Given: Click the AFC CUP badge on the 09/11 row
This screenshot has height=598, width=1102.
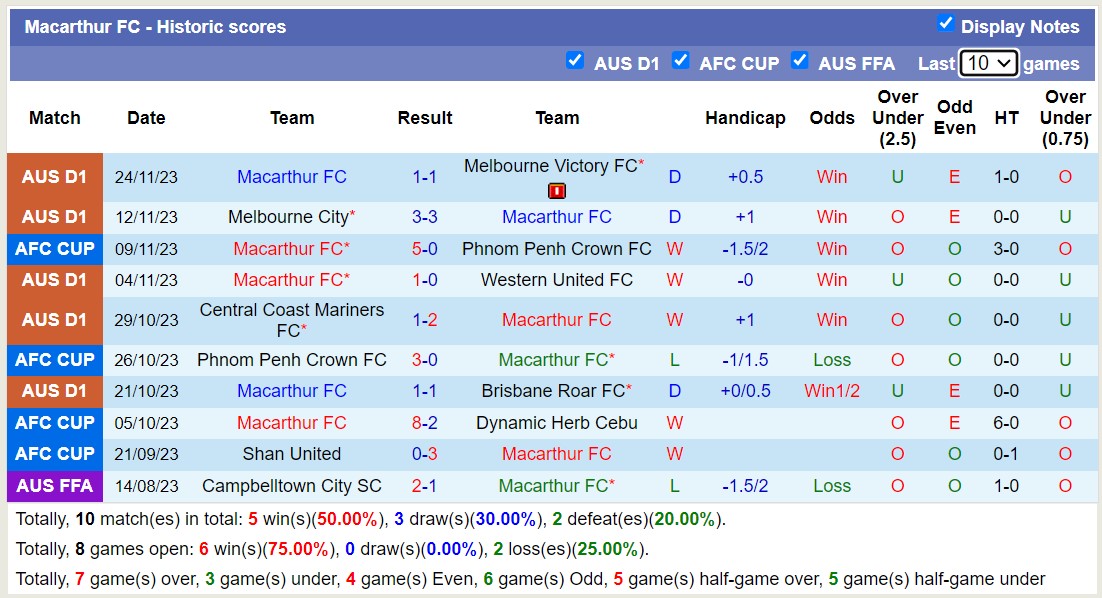Looking at the screenshot, I should [54, 249].
